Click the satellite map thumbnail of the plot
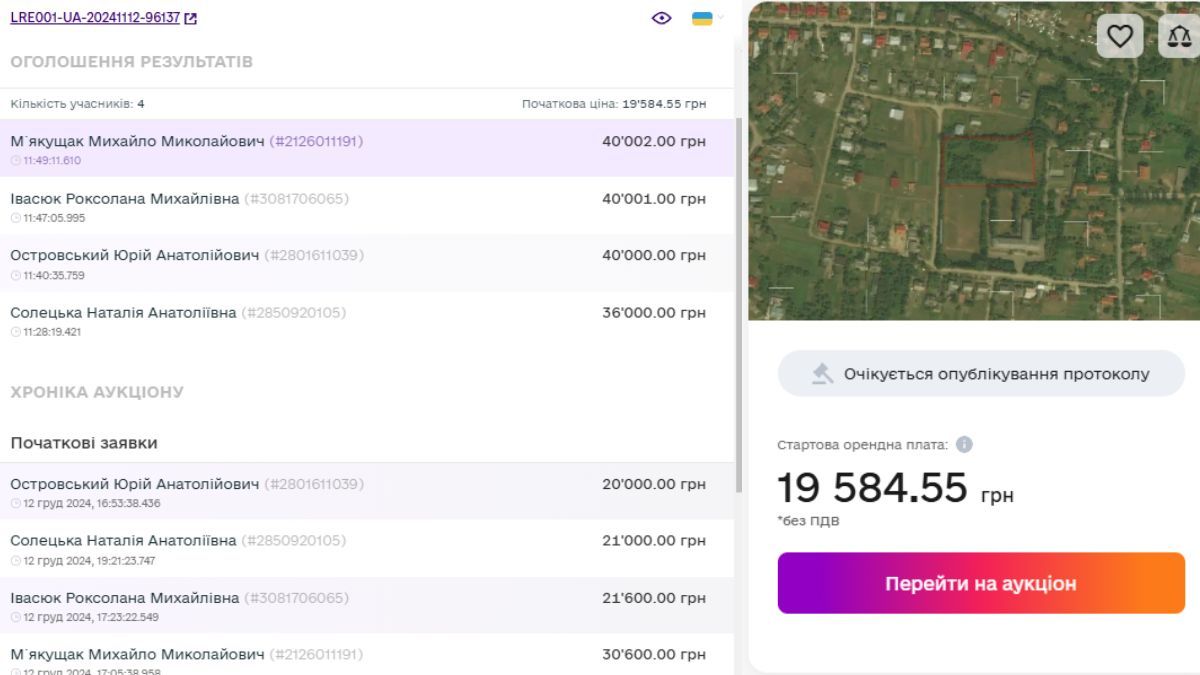This screenshot has width=1200, height=675. [x=973, y=161]
